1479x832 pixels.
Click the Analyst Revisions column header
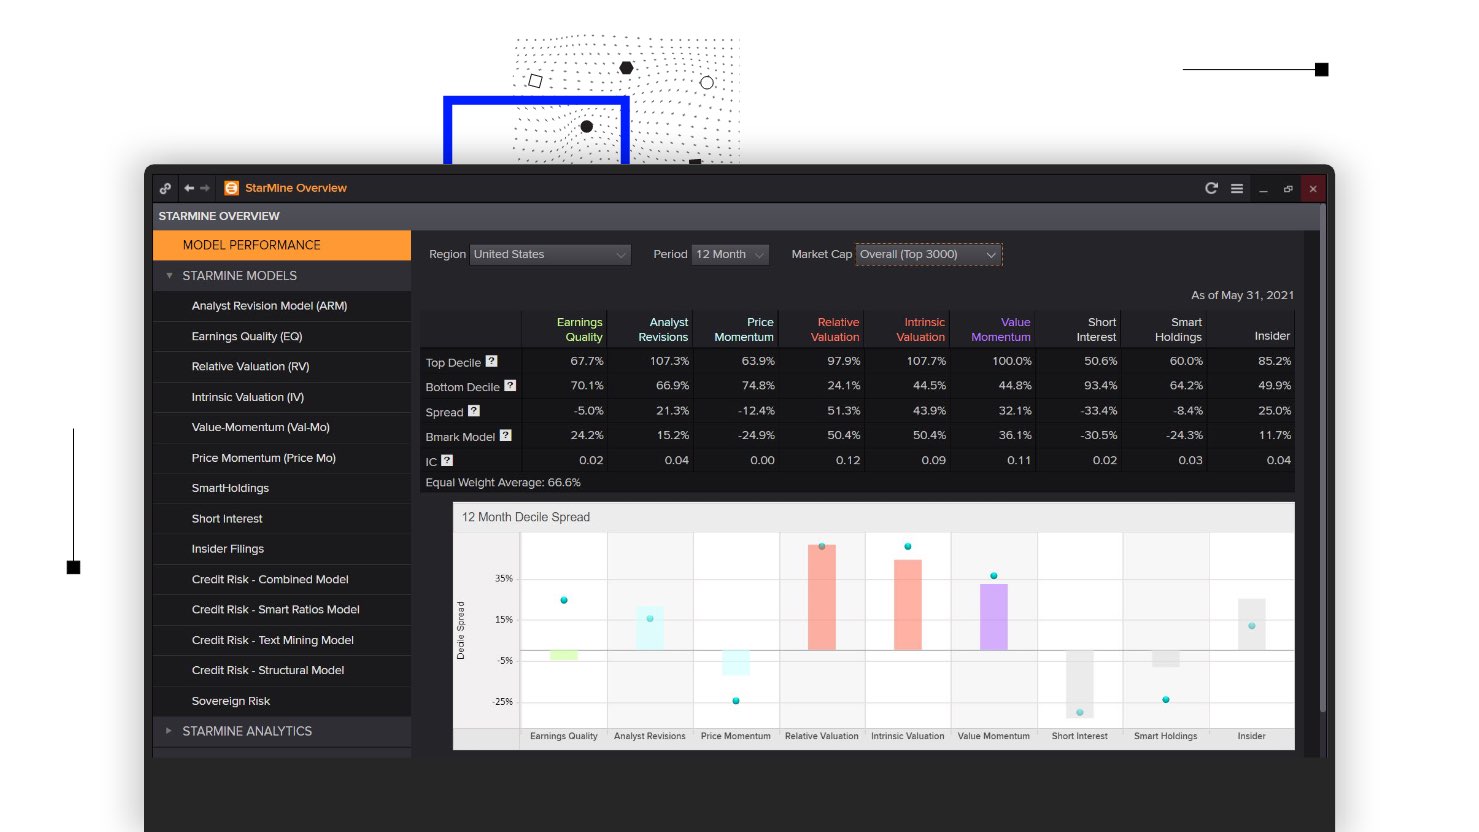pos(663,329)
